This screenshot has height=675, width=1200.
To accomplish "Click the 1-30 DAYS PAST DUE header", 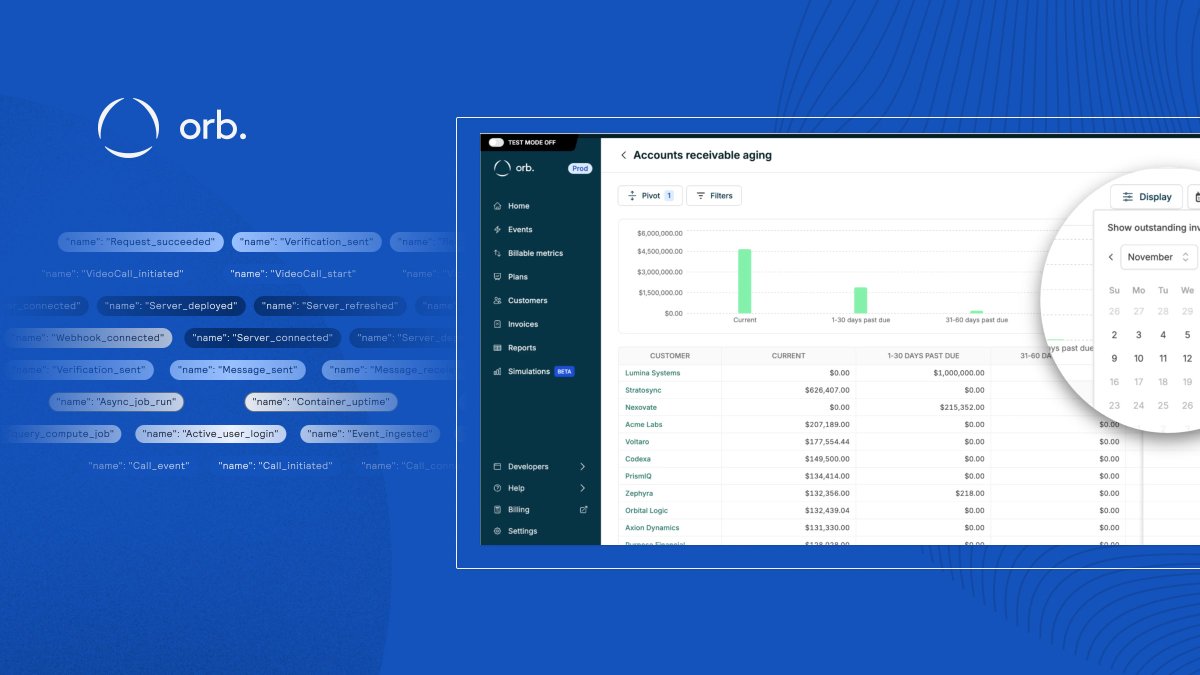I will click(923, 356).
